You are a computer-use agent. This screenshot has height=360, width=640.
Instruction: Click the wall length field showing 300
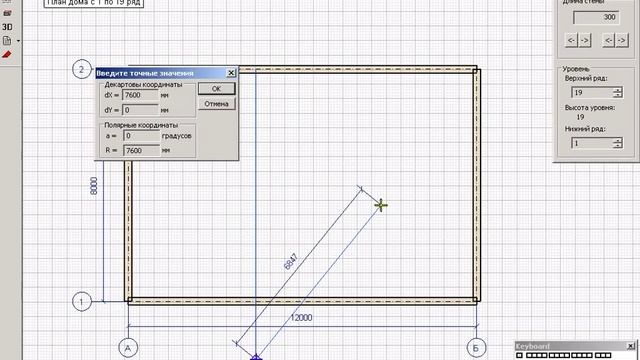pyautogui.click(x=596, y=17)
